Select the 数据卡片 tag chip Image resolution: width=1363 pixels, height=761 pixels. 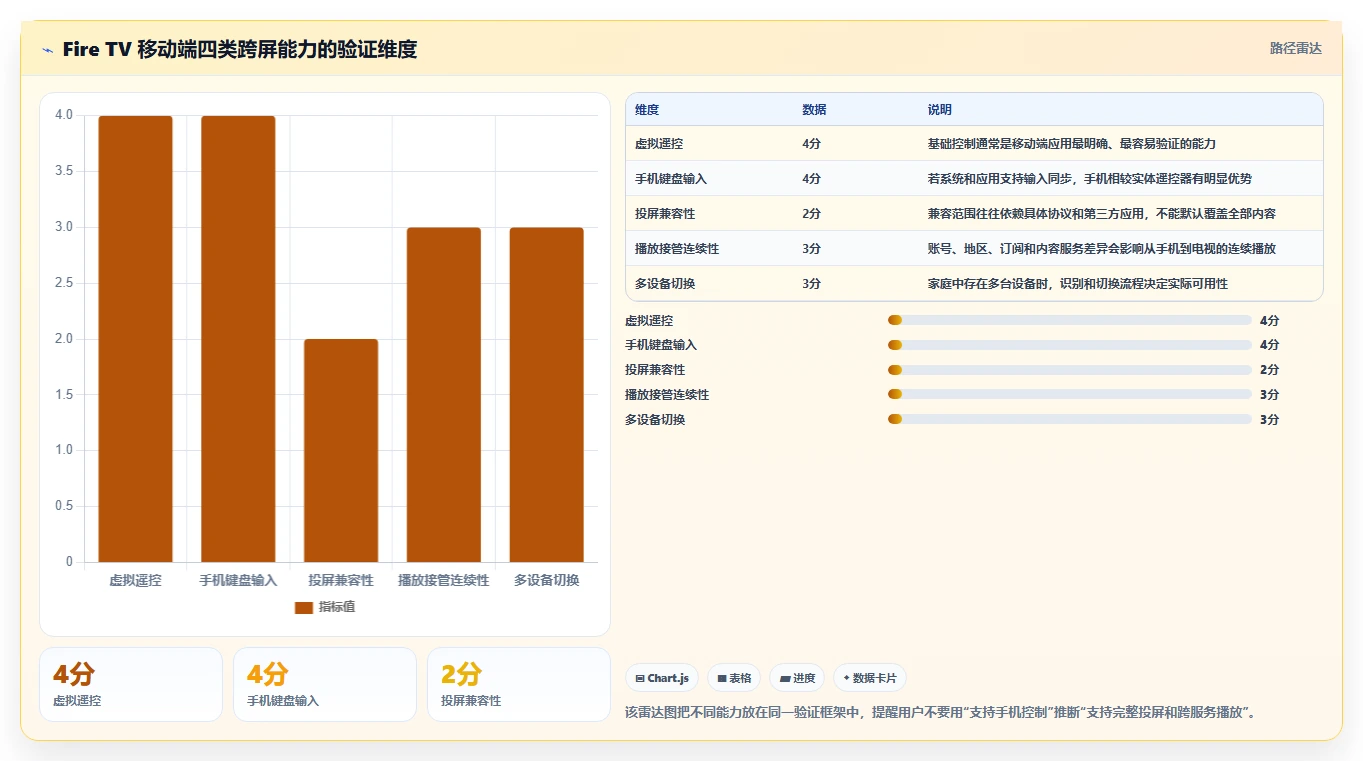pos(870,678)
